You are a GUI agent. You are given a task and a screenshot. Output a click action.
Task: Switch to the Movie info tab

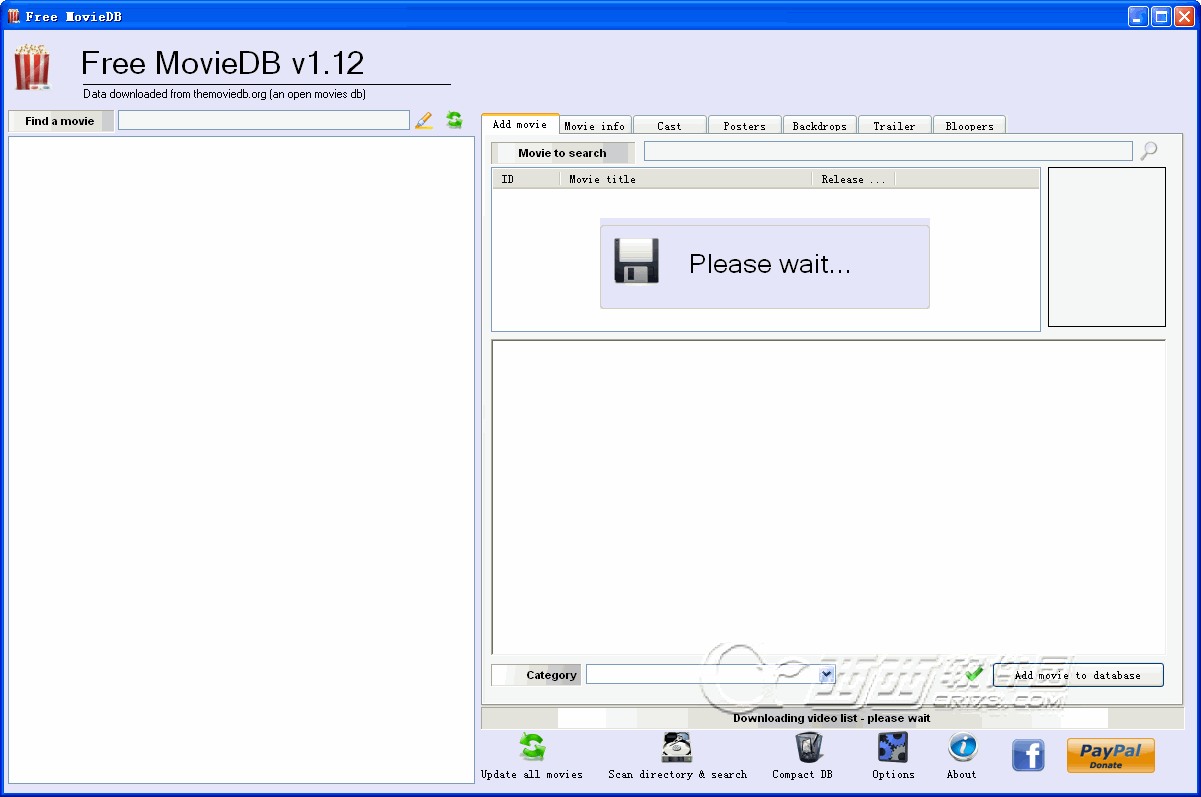pyautogui.click(x=594, y=126)
